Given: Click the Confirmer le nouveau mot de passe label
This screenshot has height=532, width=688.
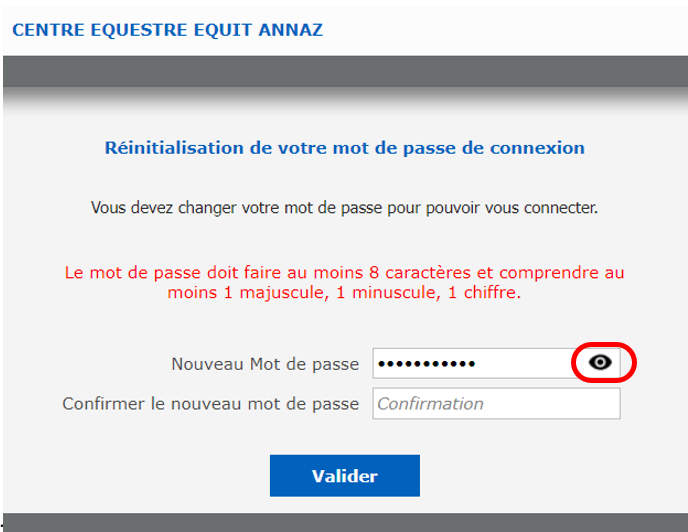Looking at the screenshot, I should (211, 404).
